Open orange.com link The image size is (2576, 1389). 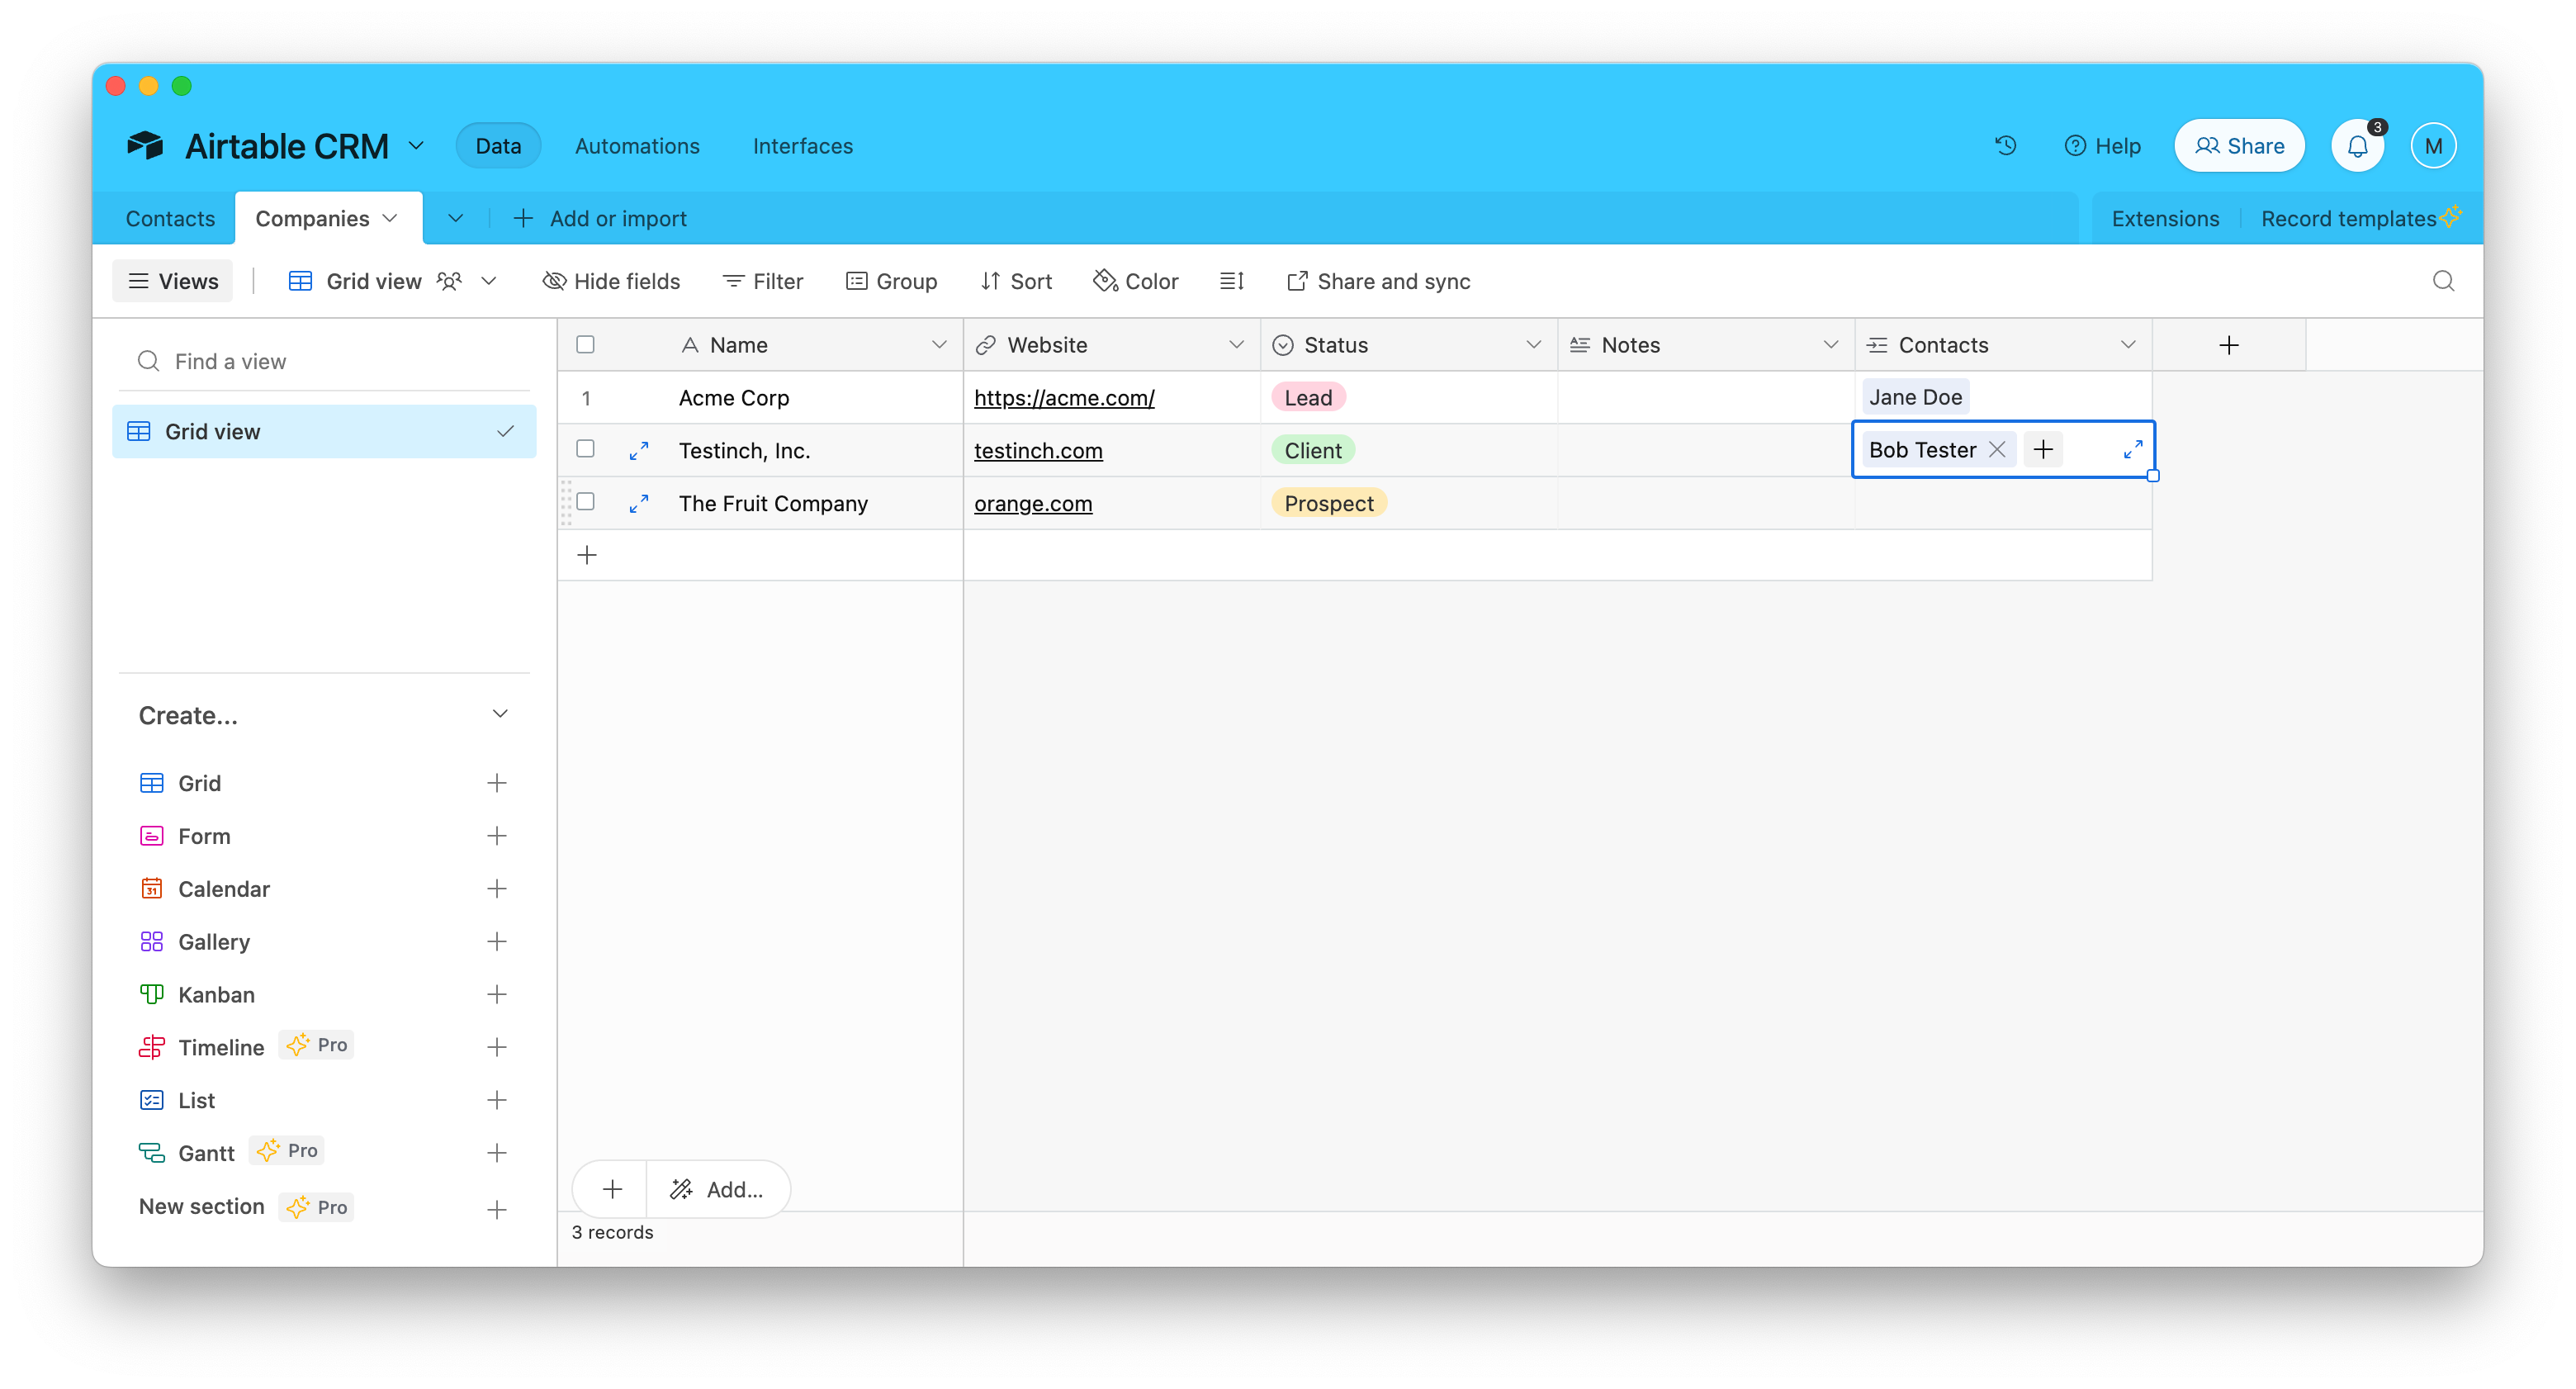click(1033, 504)
